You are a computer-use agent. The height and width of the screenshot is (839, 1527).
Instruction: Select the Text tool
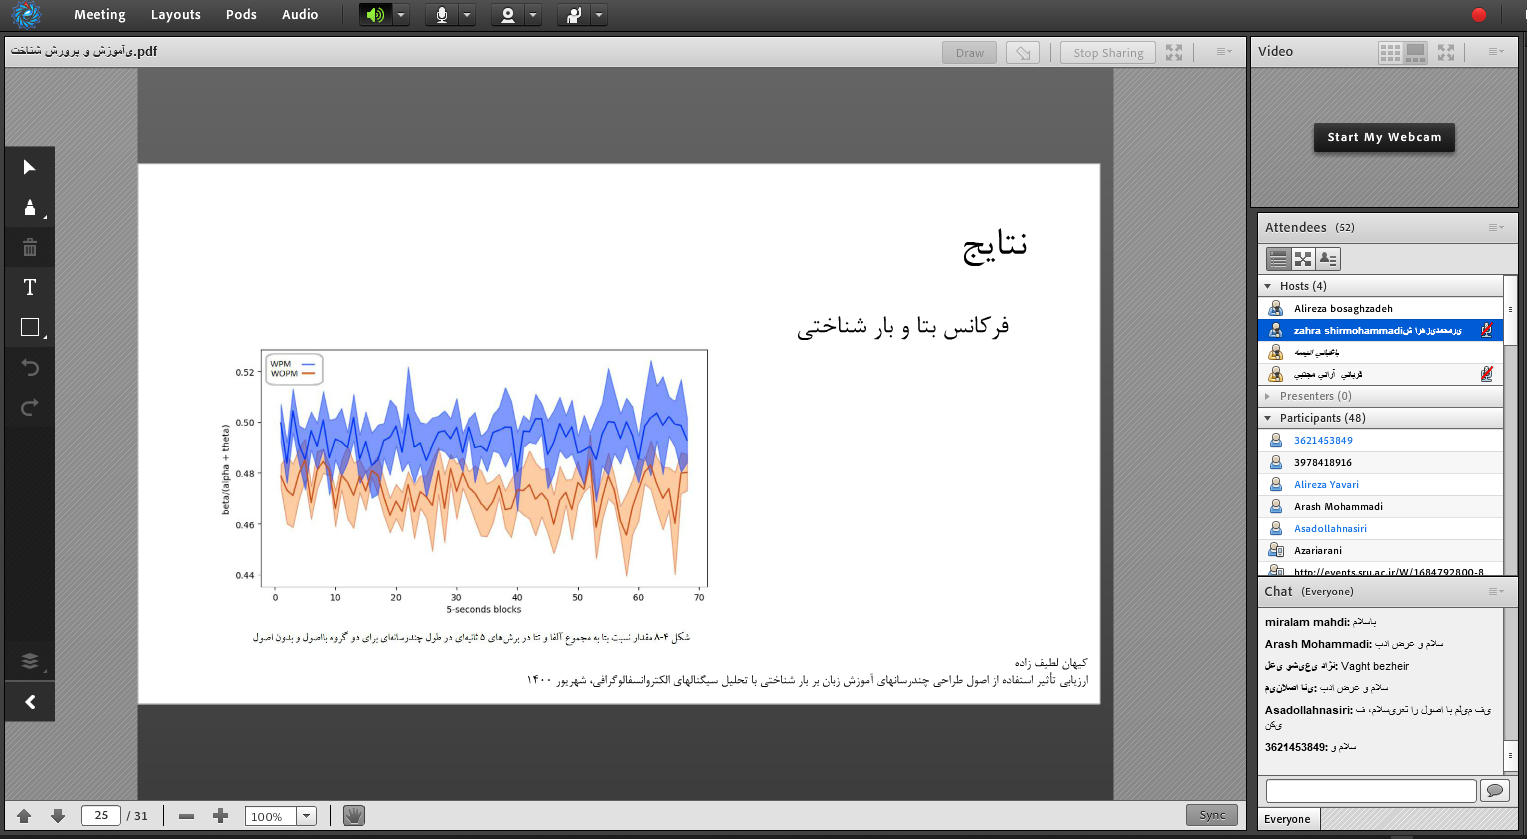30,287
